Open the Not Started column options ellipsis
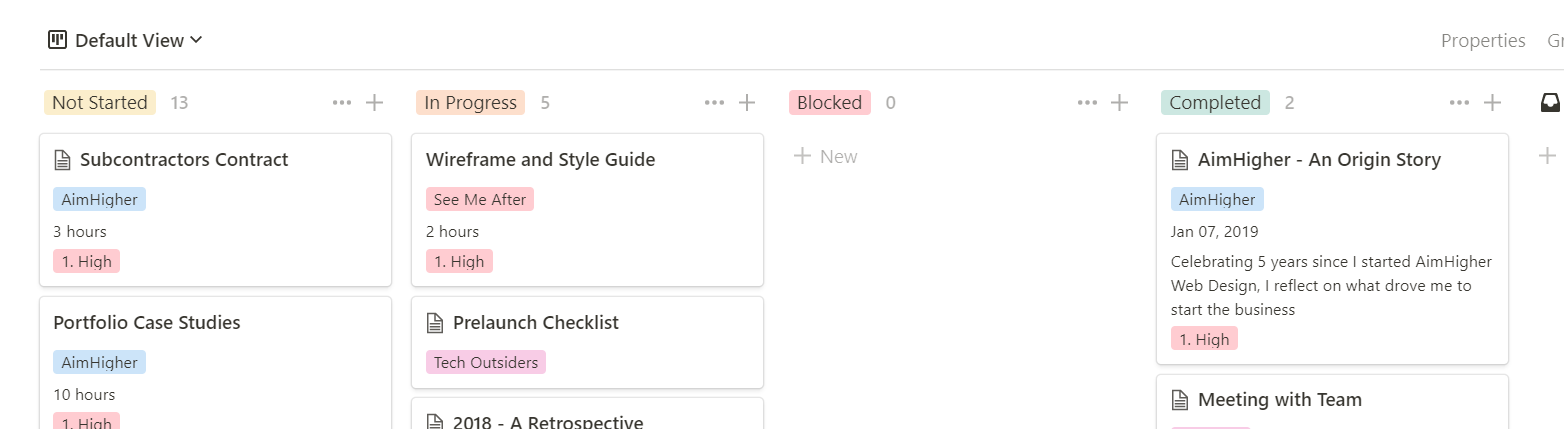 [342, 102]
